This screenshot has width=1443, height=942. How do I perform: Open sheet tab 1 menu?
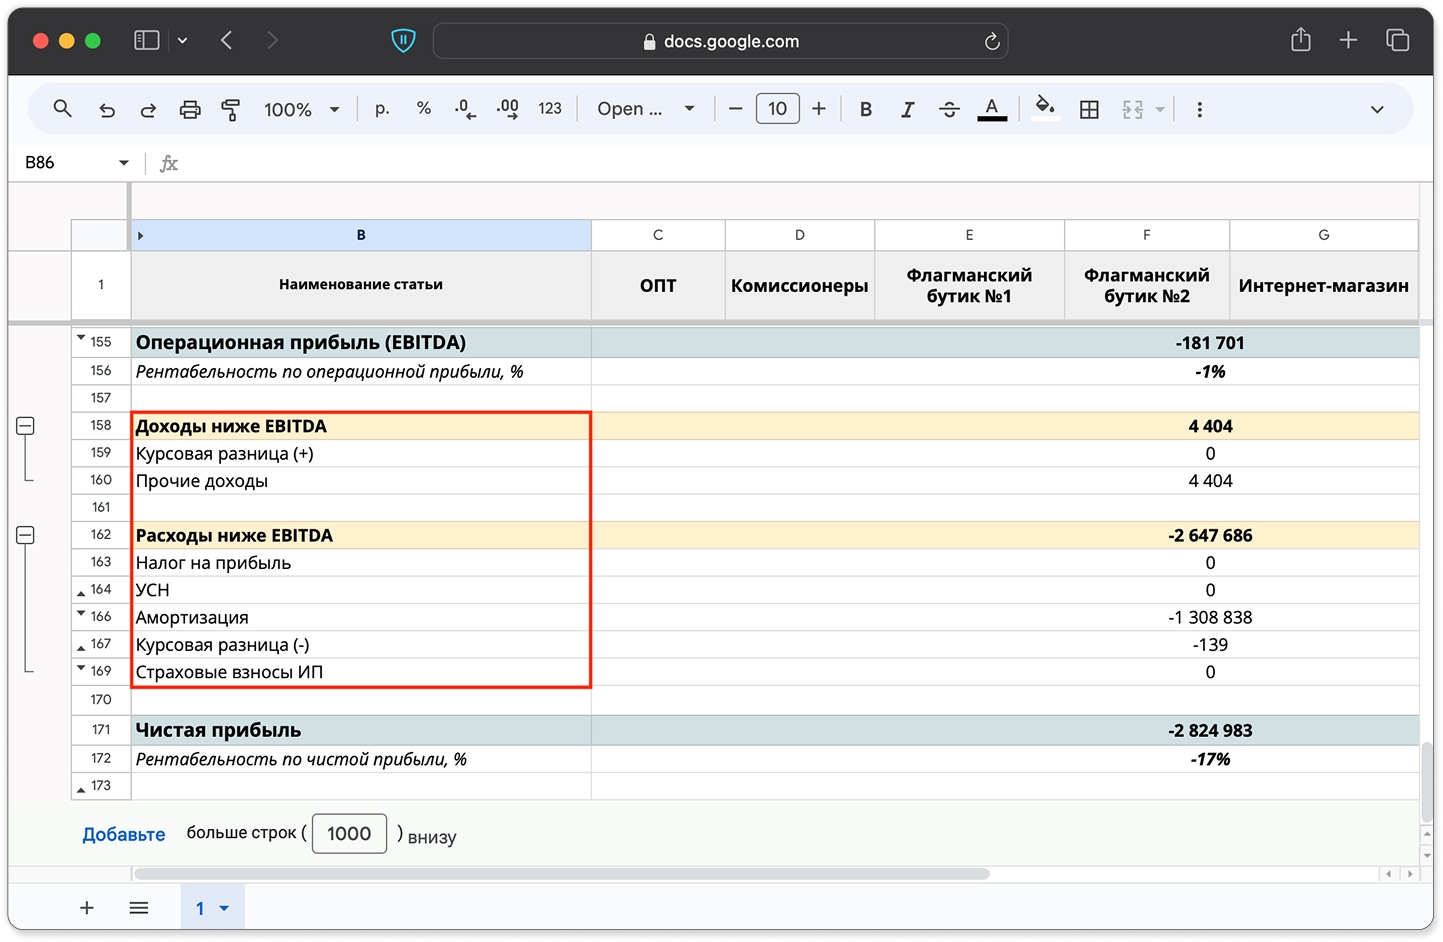(224, 908)
